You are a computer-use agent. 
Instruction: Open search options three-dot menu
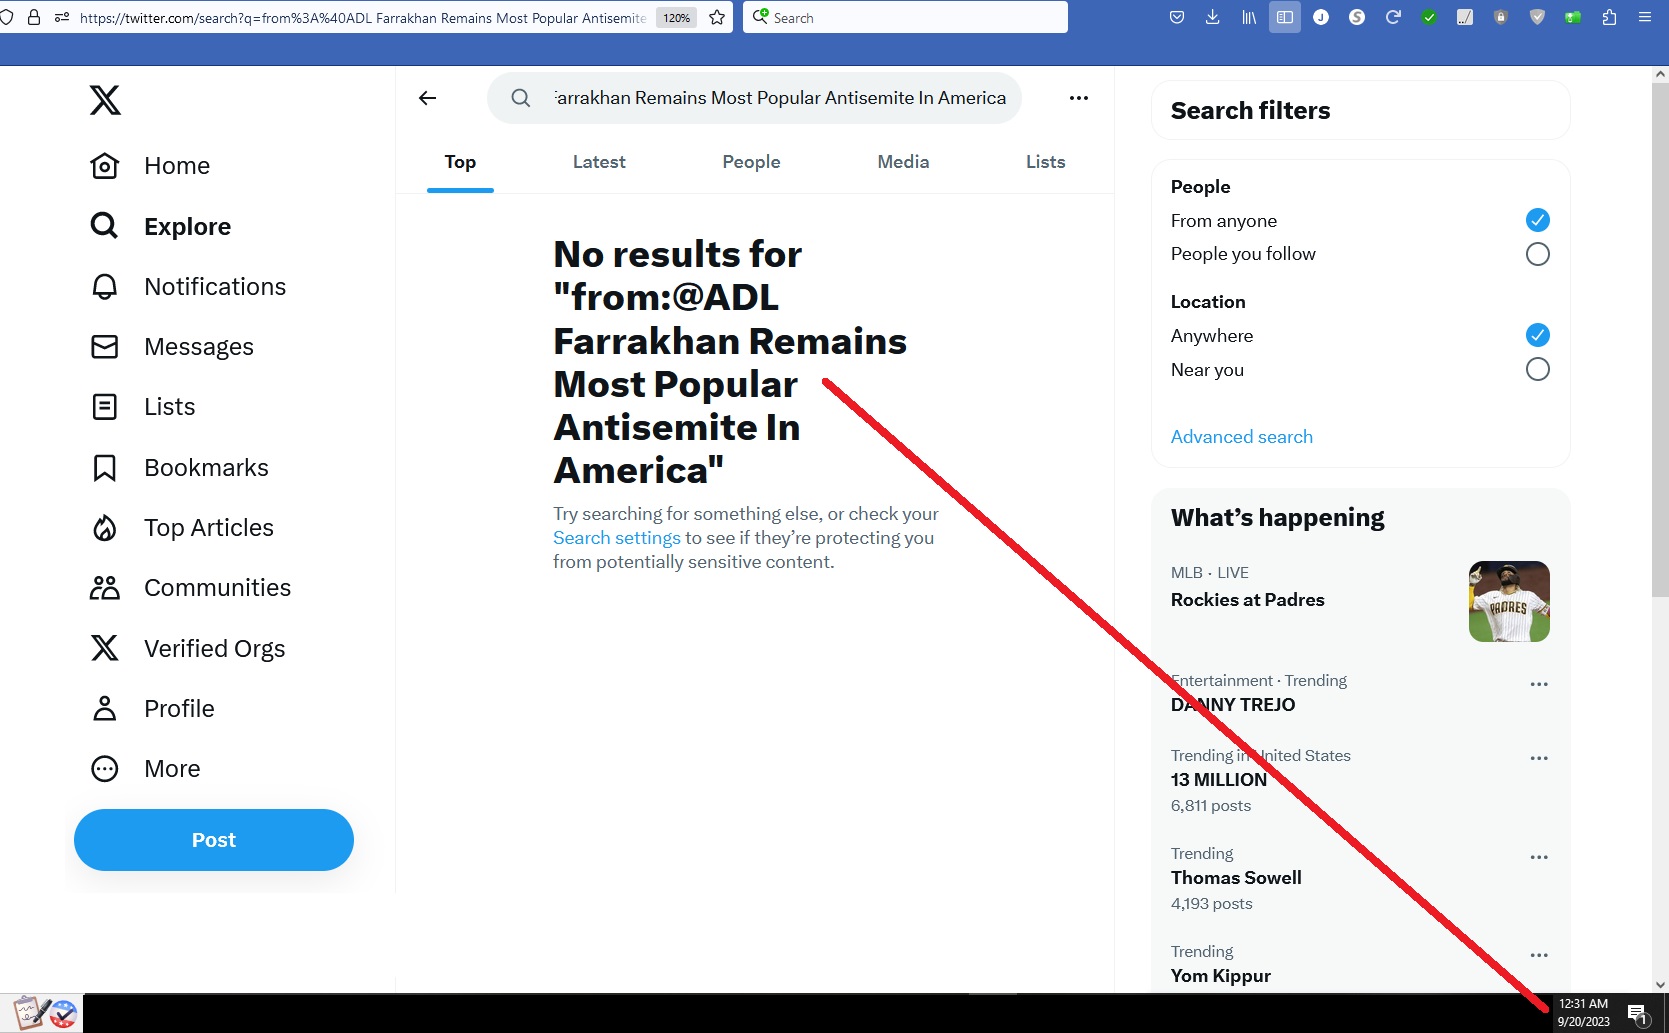click(1078, 98)
